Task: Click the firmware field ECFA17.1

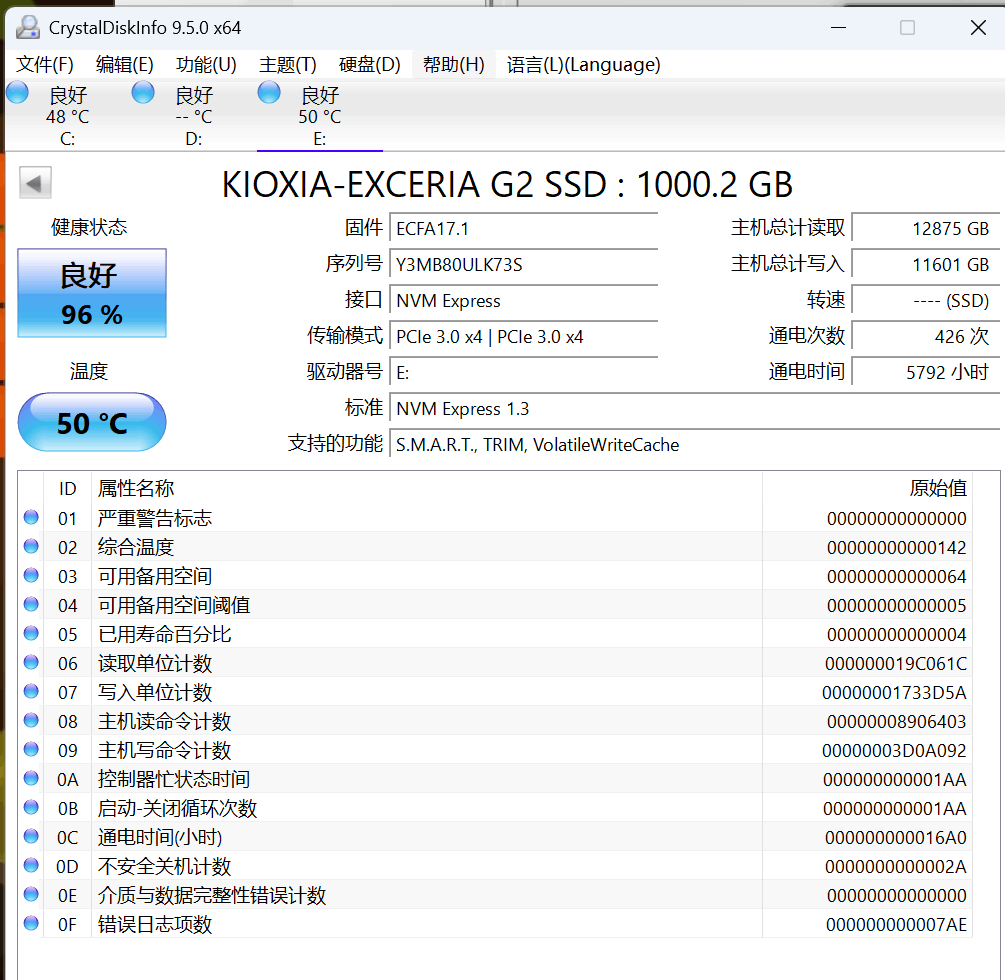Action: click(x=524, y=229)
